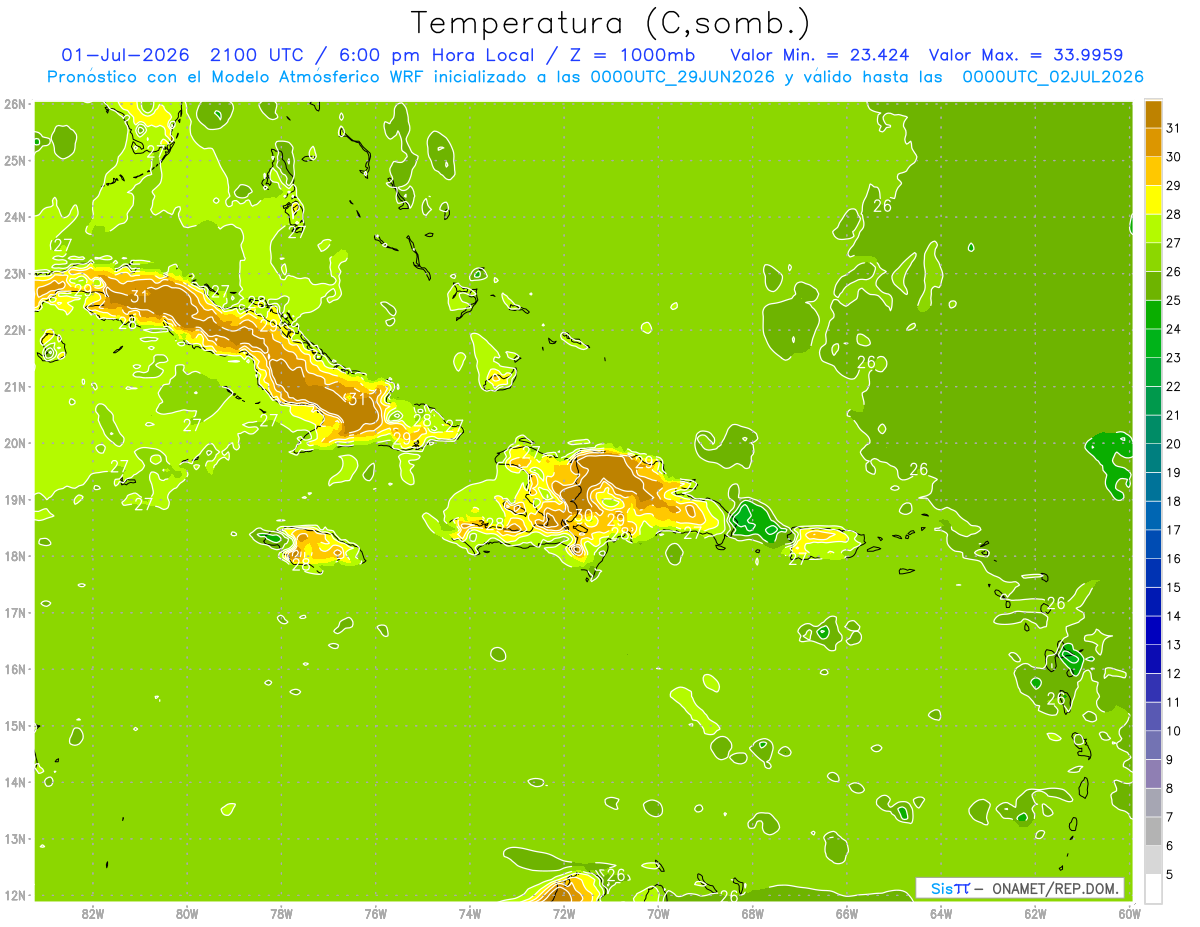Click the "74W" longitude axis label

[x=470, y=914]
